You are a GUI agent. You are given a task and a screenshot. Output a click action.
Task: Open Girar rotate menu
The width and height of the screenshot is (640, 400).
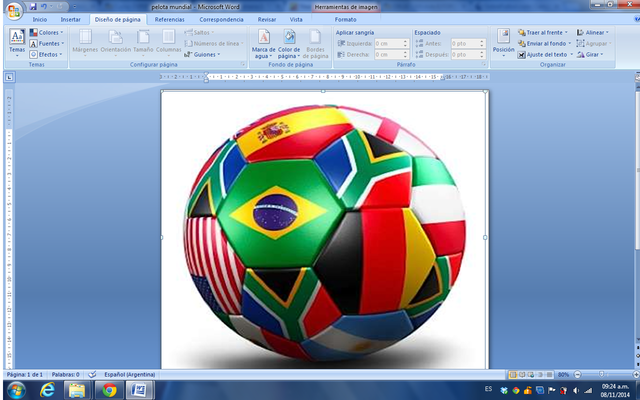pyautogui.click(x=590, y=54)
